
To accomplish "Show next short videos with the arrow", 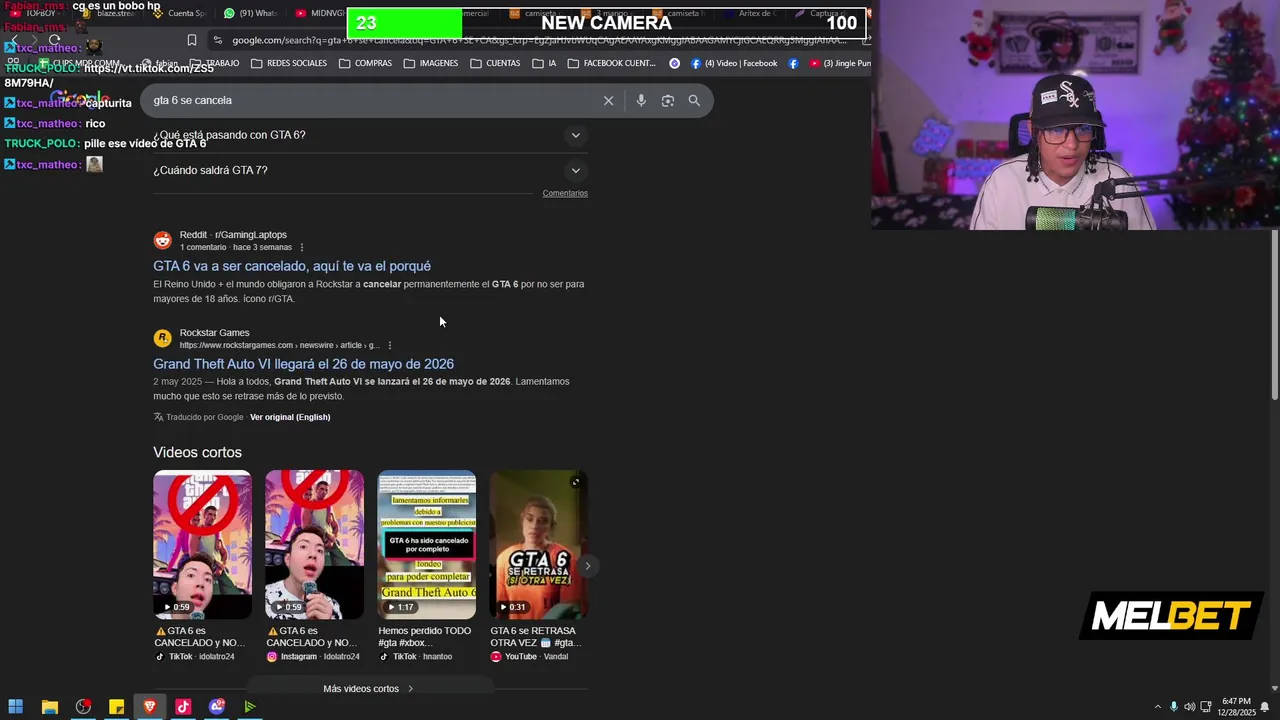I will pos(588,566).
